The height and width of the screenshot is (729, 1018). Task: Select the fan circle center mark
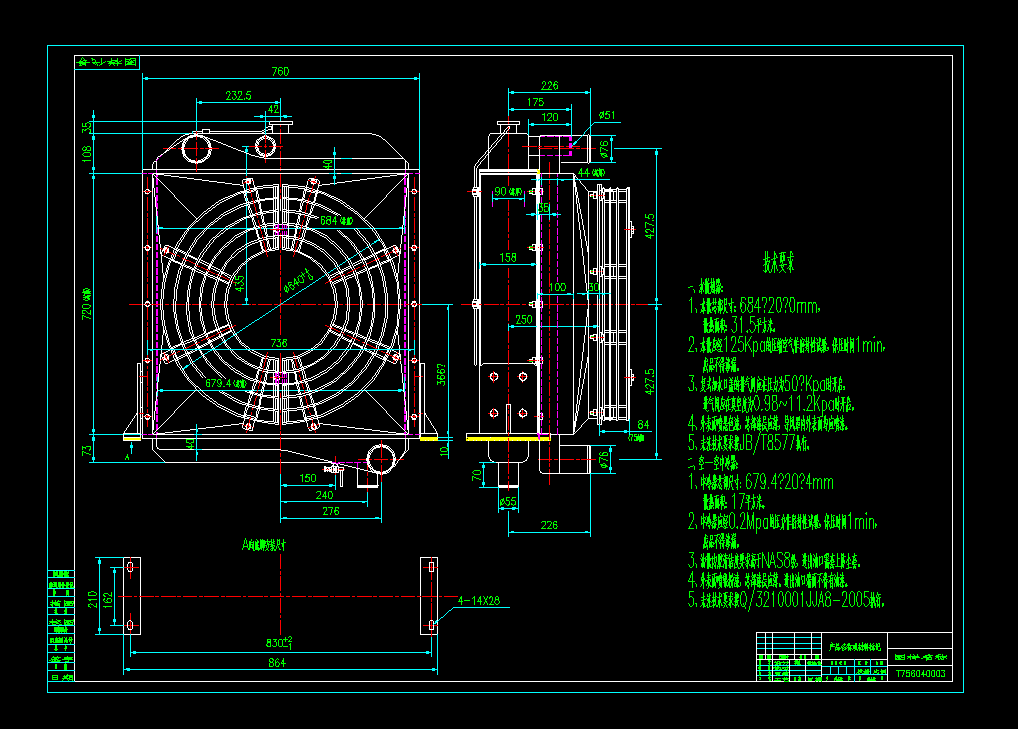point(278,305)
